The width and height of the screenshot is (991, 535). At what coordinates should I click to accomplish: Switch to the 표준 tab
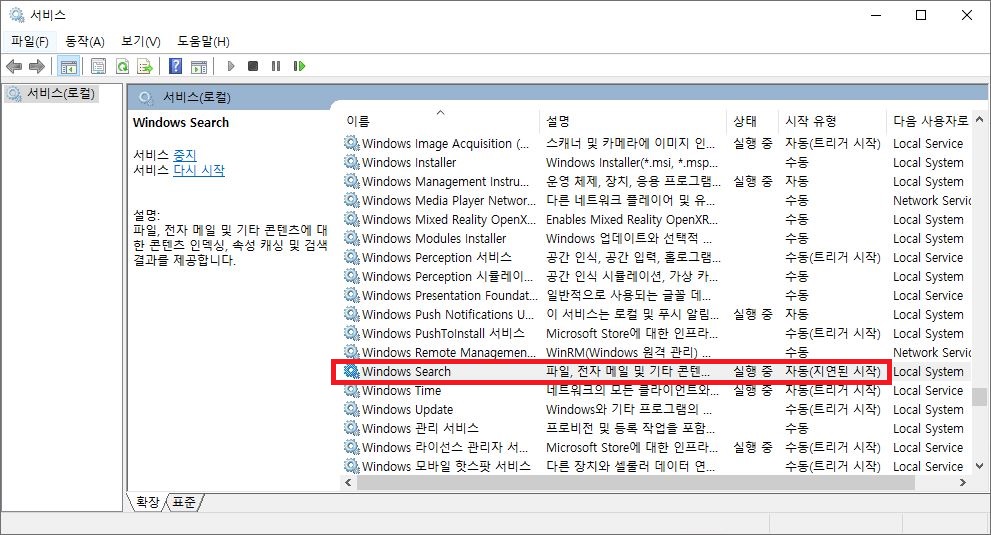pos(184,502)
